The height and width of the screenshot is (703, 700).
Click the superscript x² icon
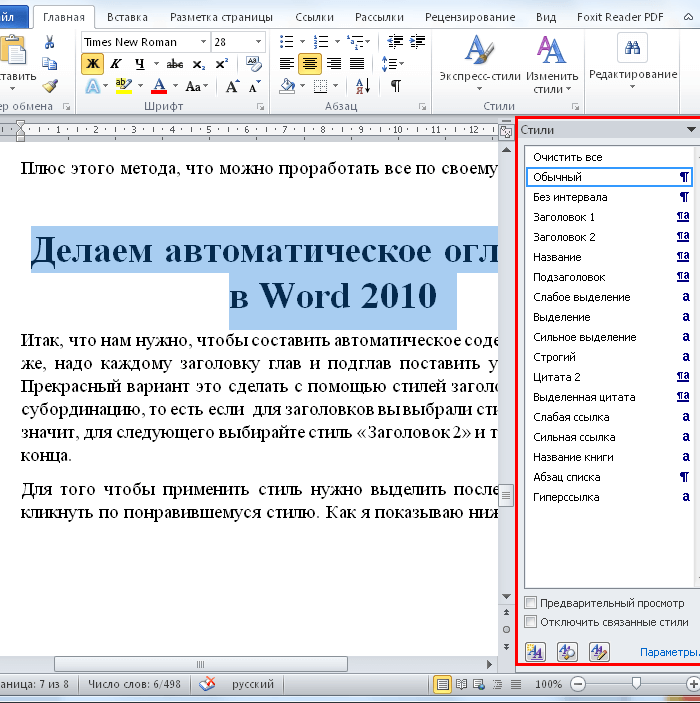coord(222,64)
